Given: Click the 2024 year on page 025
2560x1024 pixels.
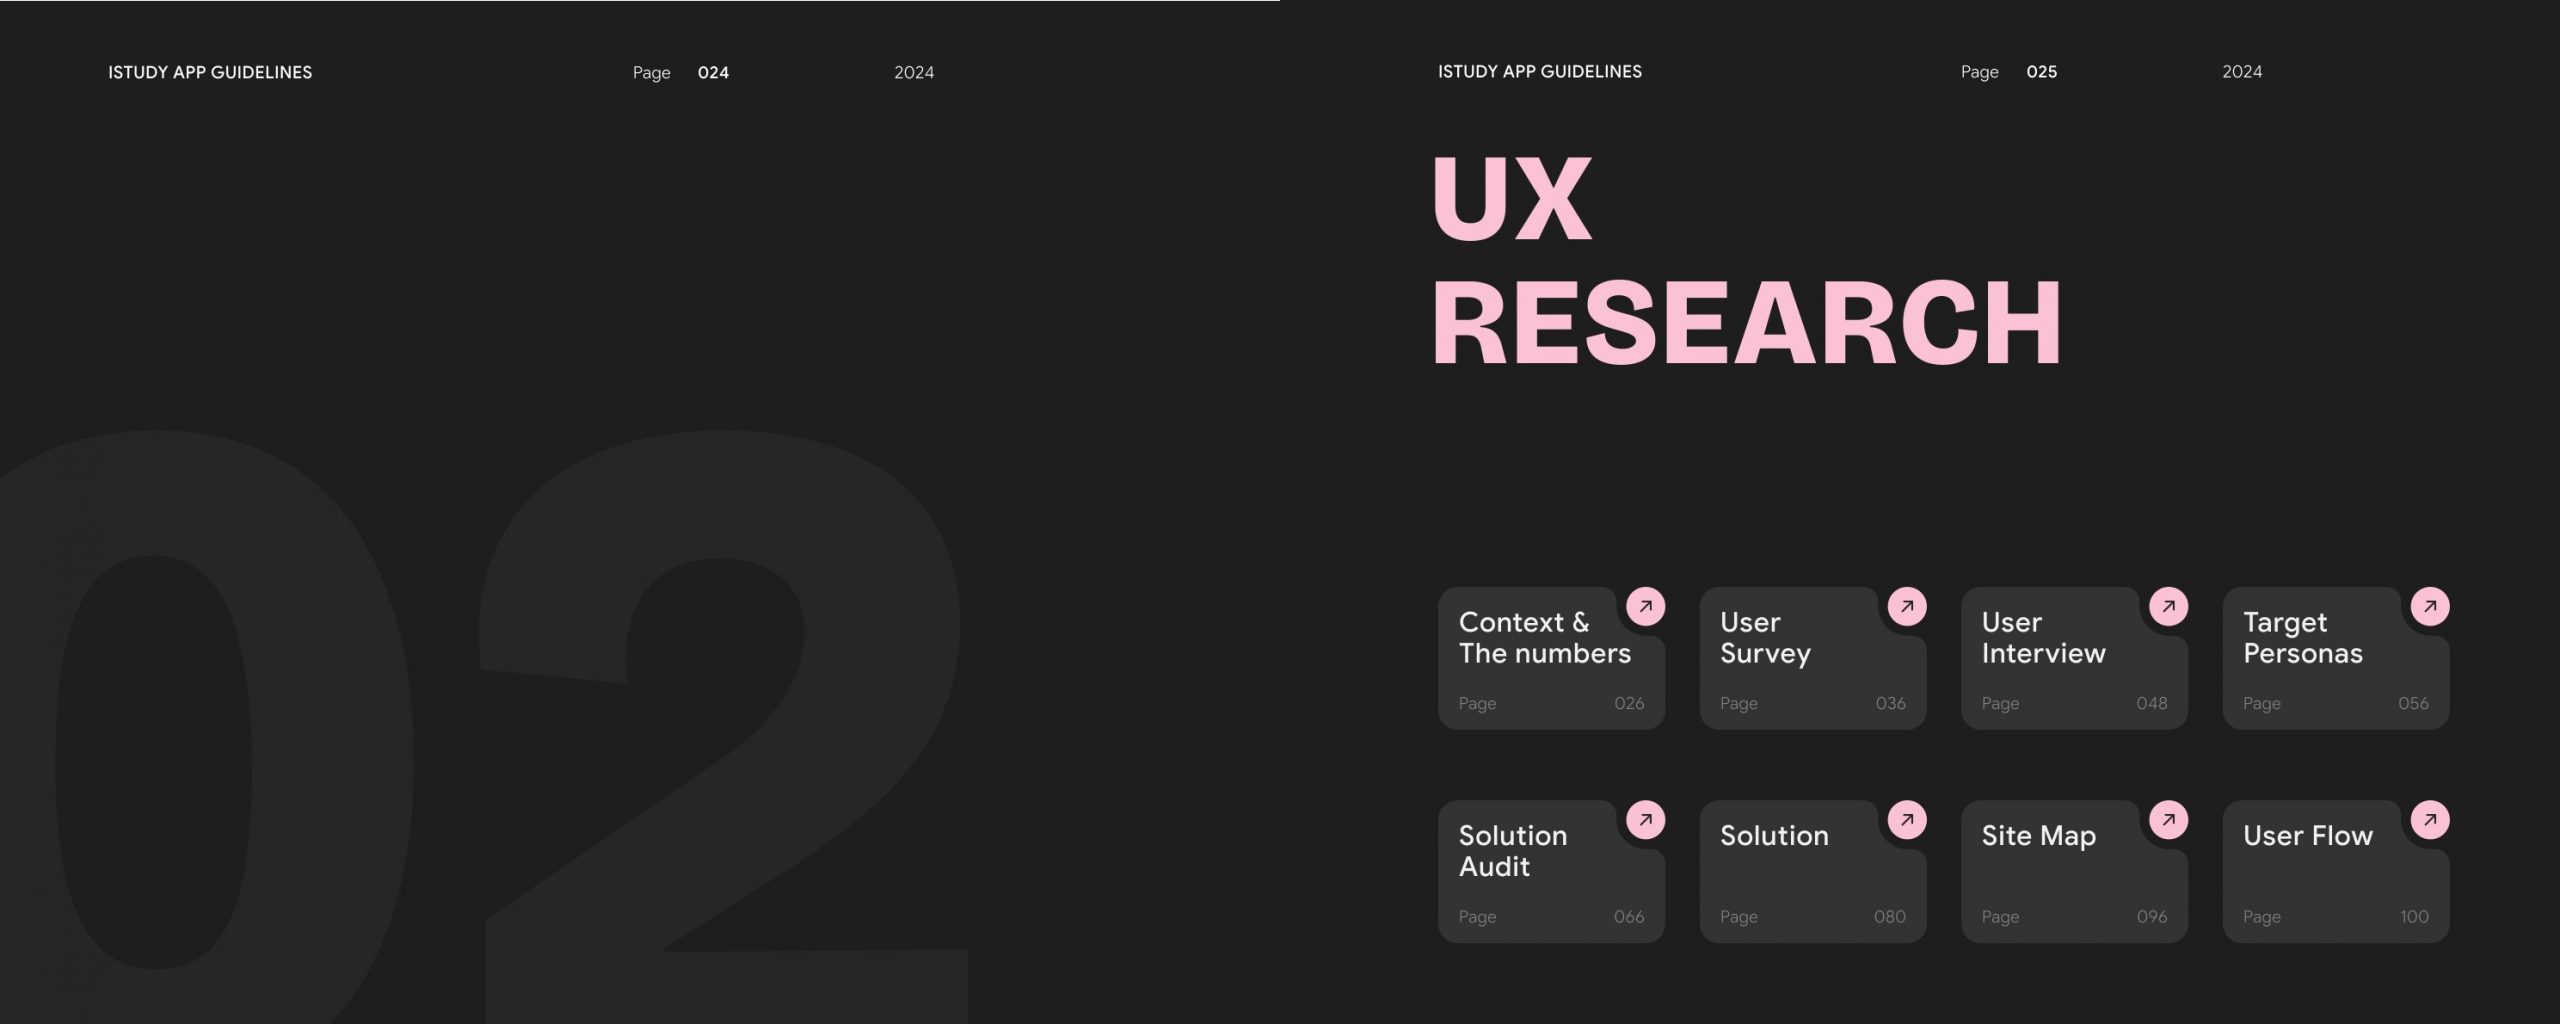Looking at the screenshot, I should 2242,72.
